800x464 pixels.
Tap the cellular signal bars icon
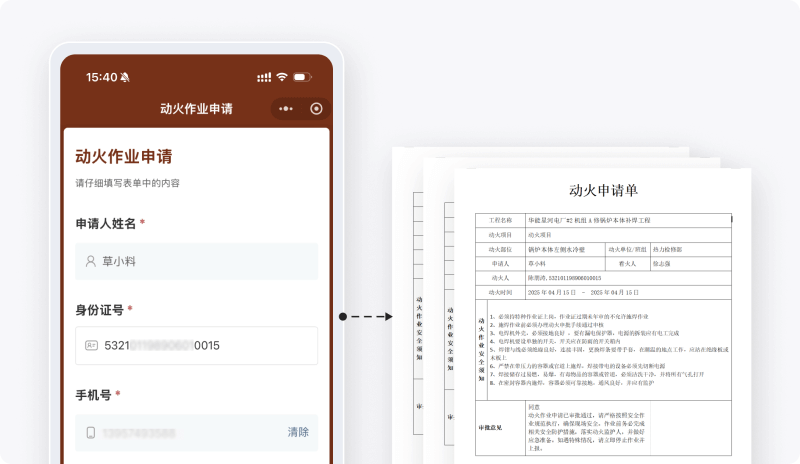point(263,77)
